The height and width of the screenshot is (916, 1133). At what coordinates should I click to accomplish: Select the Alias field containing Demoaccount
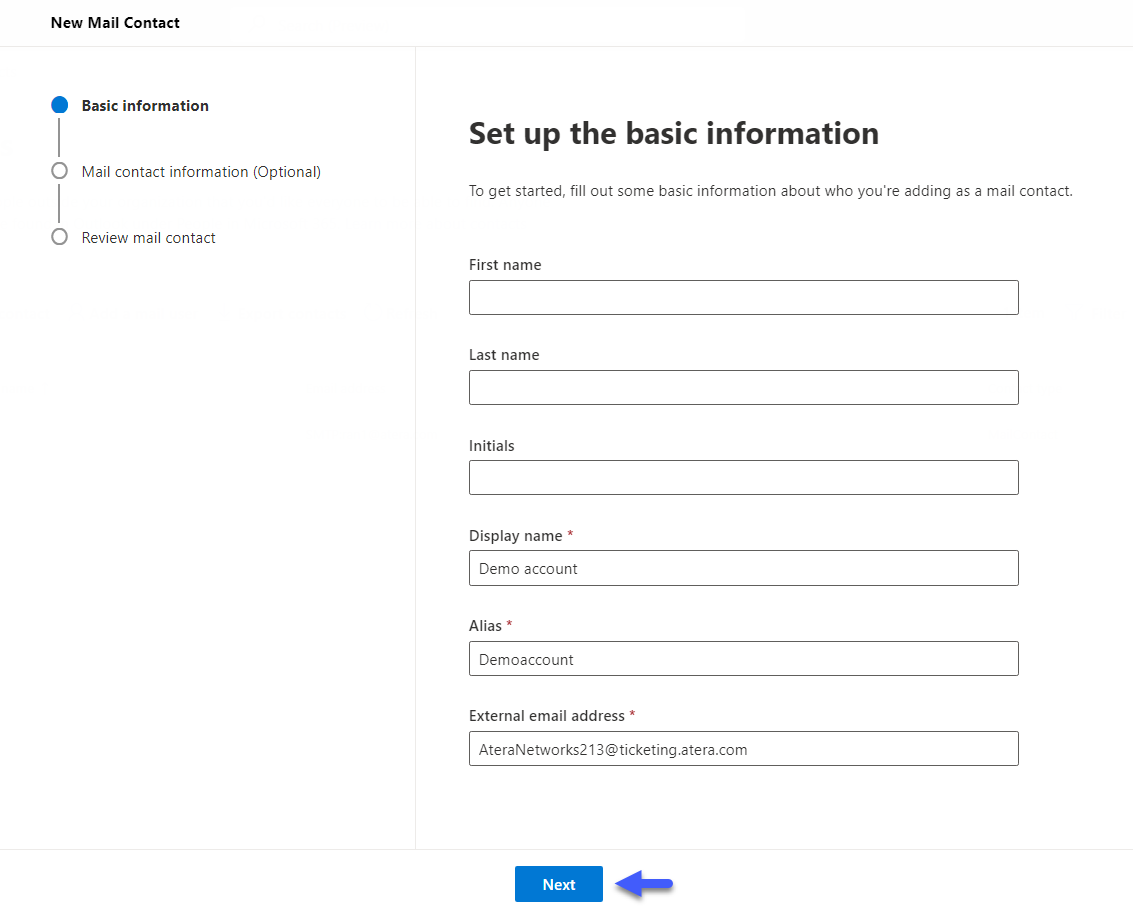[x=743, y=658]
